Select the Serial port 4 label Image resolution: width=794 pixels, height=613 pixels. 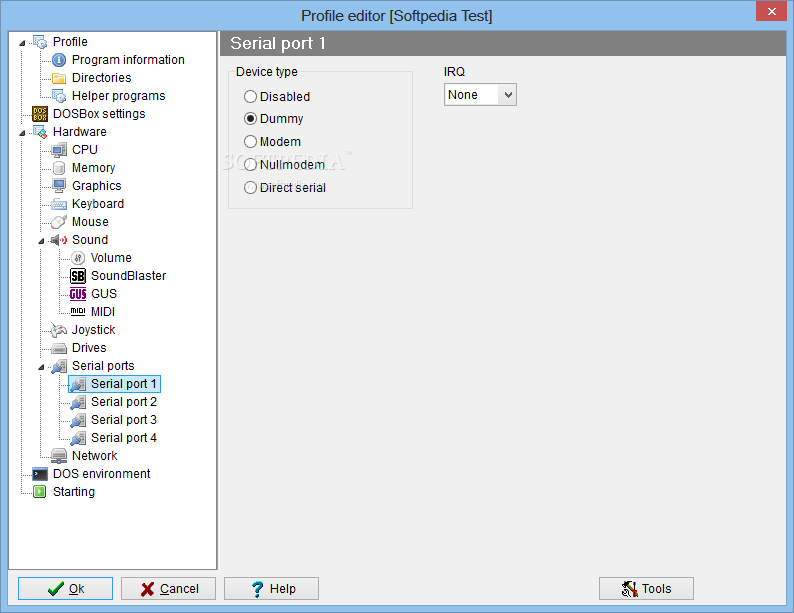click(x=124, y=438)
